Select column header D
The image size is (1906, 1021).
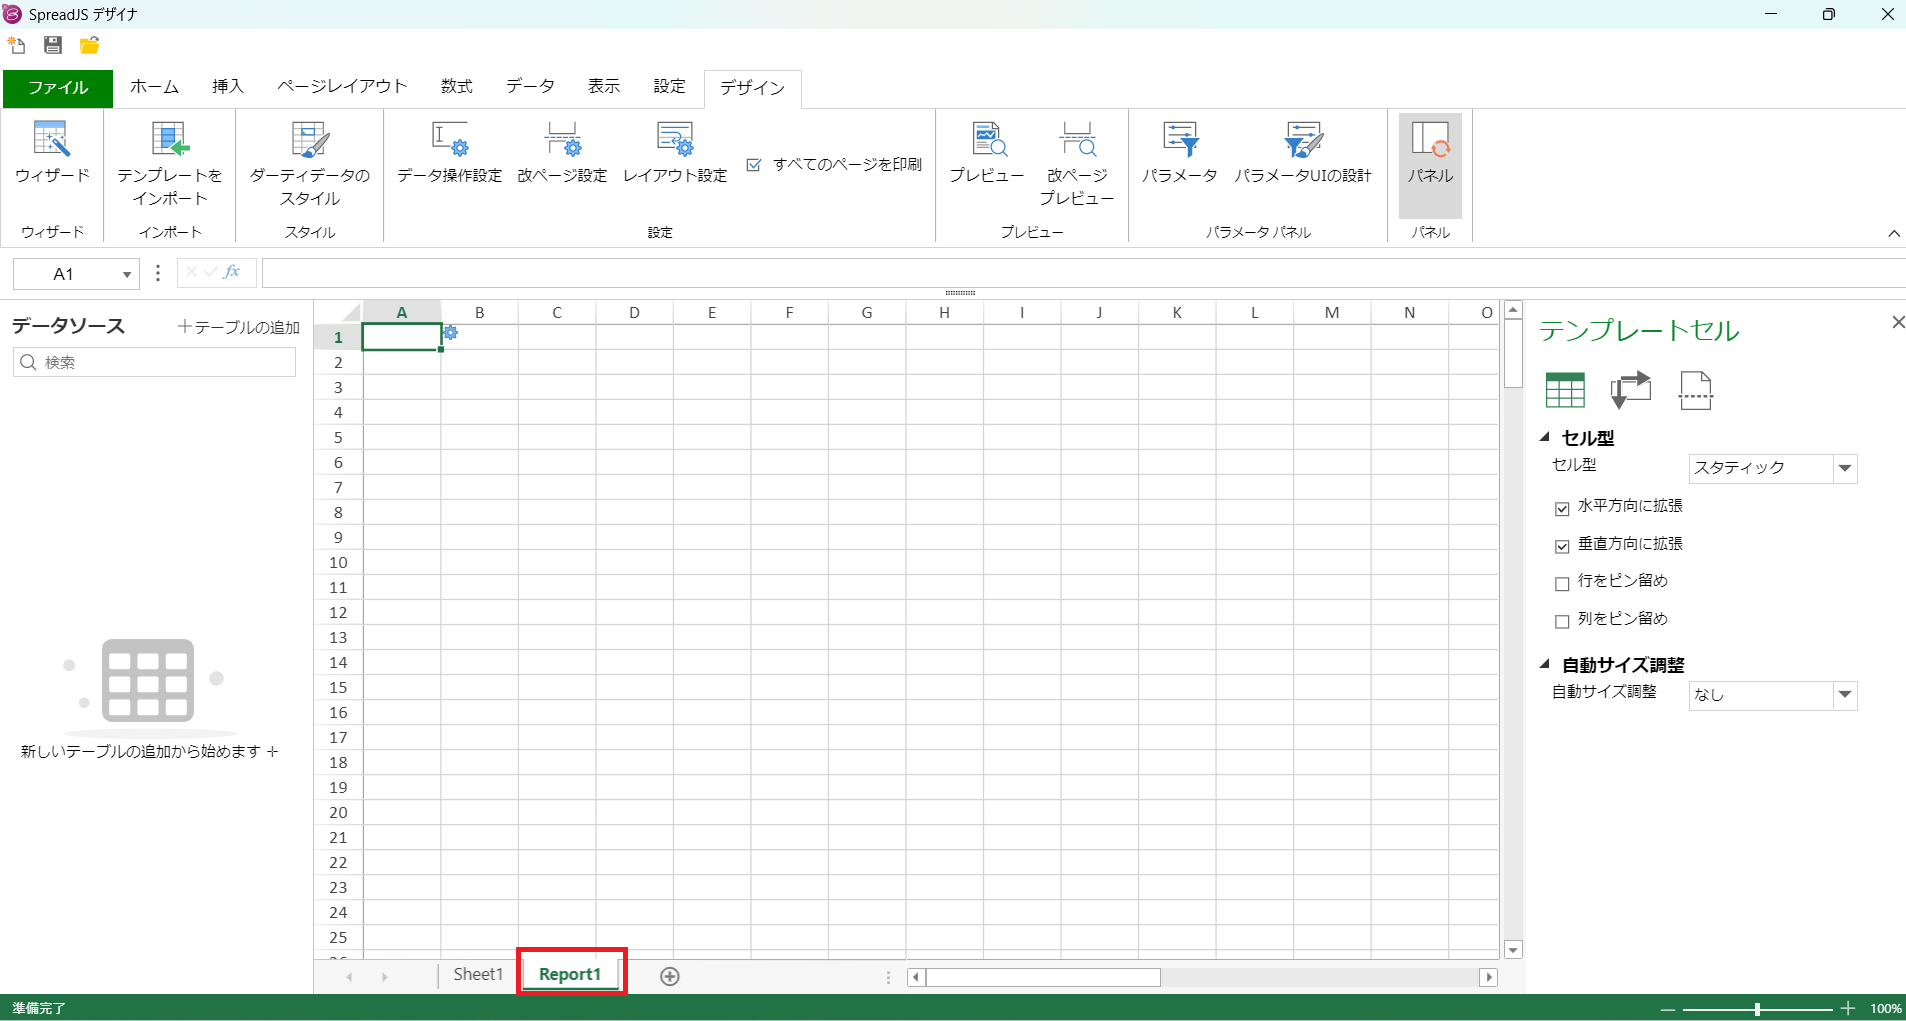pyautogui.click(x=634, y=312)
